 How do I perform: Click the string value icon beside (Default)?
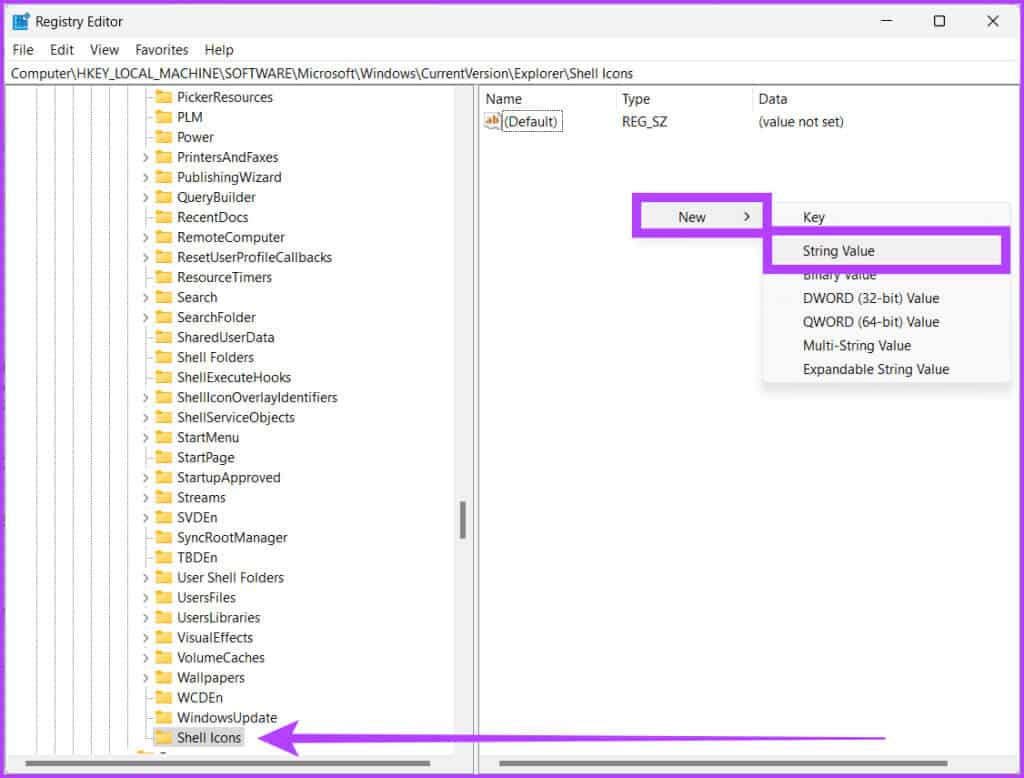pyautogui.click(x=492, y=122)
